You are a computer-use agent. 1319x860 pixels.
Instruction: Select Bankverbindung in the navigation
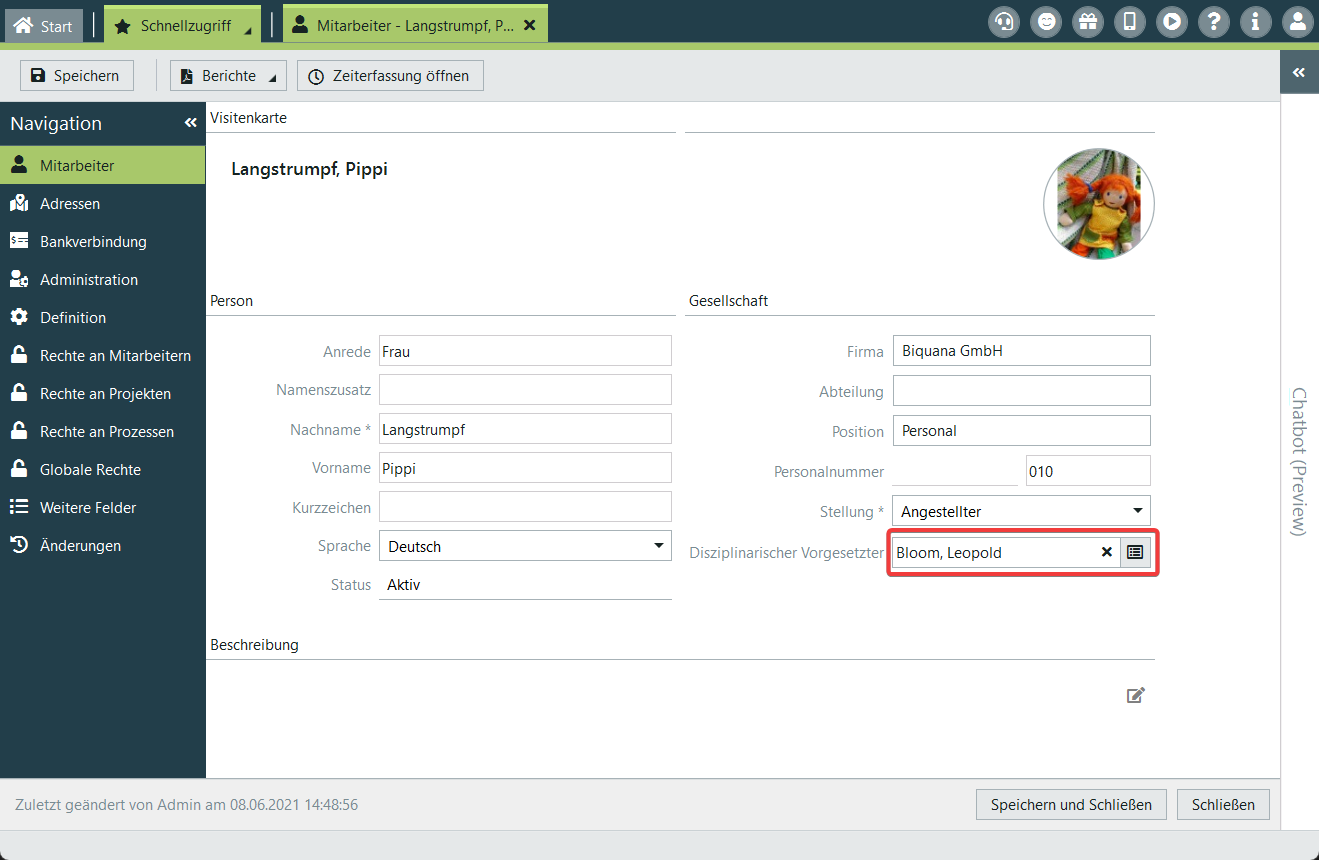pyautogui.click(x=93, y=242)
